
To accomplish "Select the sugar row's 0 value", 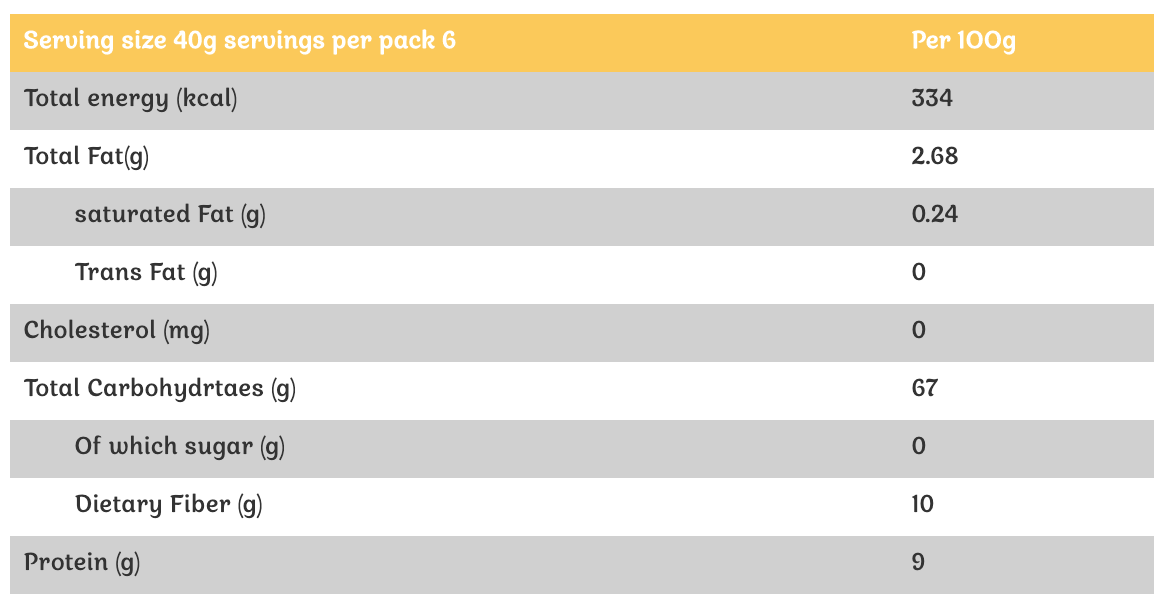I will coord(919,447).
